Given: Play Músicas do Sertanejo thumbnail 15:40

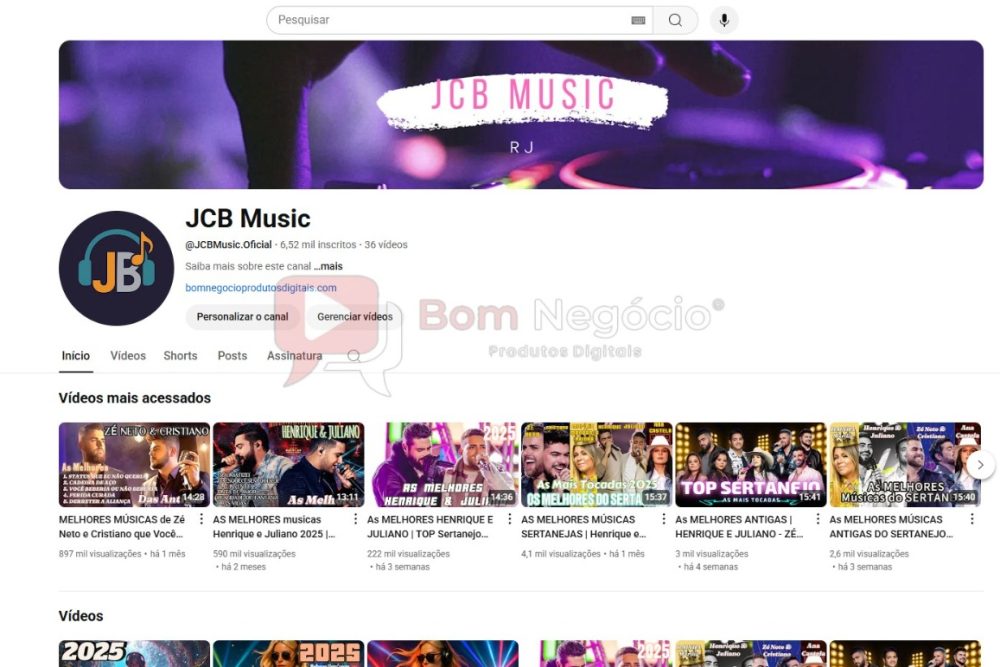Looking at the screenshot, I should click(905, 464).
